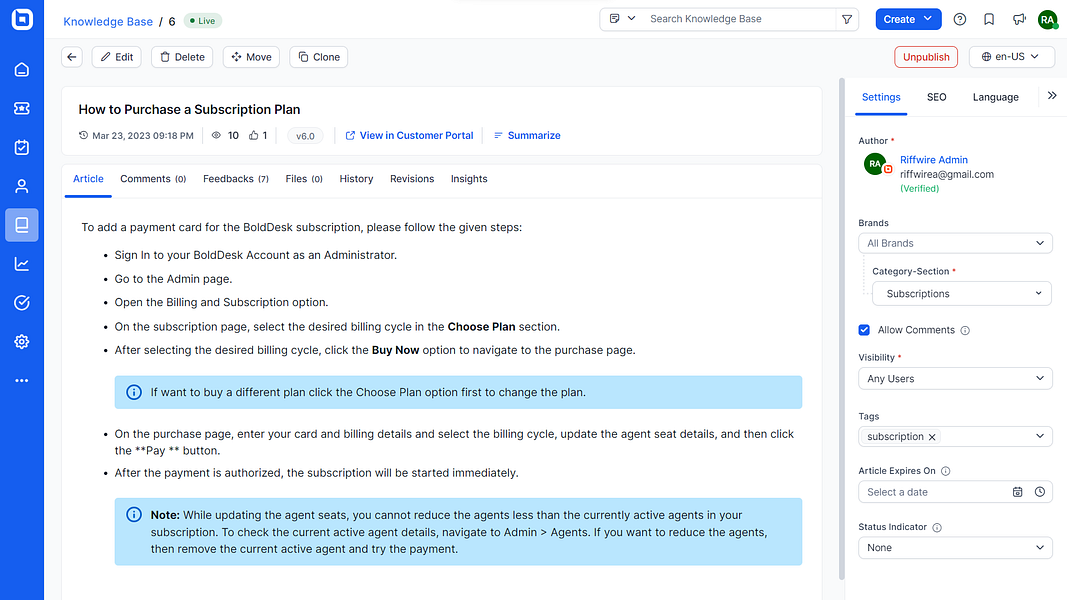Open the search filter funnel icon

pos(847,19)
